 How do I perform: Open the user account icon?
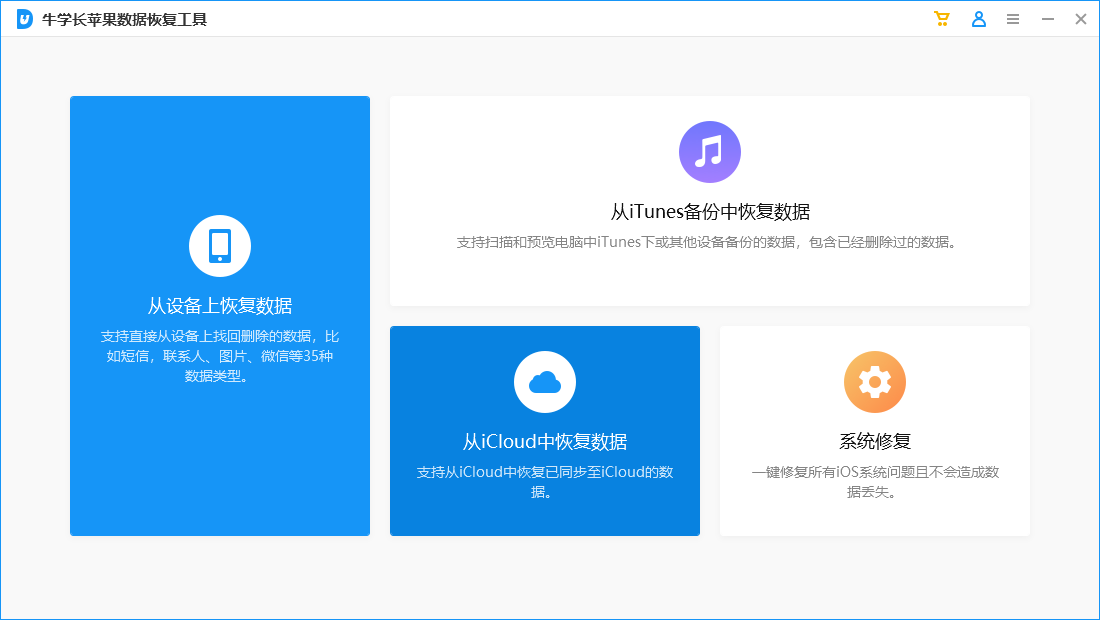pos(979,19)
